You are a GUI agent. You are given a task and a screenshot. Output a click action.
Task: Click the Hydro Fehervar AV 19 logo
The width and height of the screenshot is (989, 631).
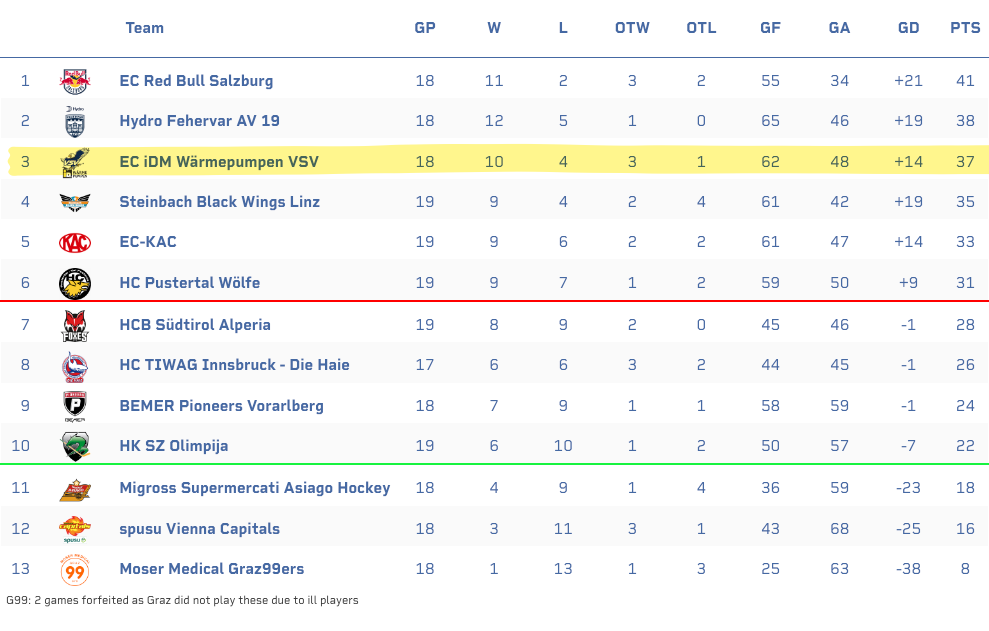tap(75, 121)
